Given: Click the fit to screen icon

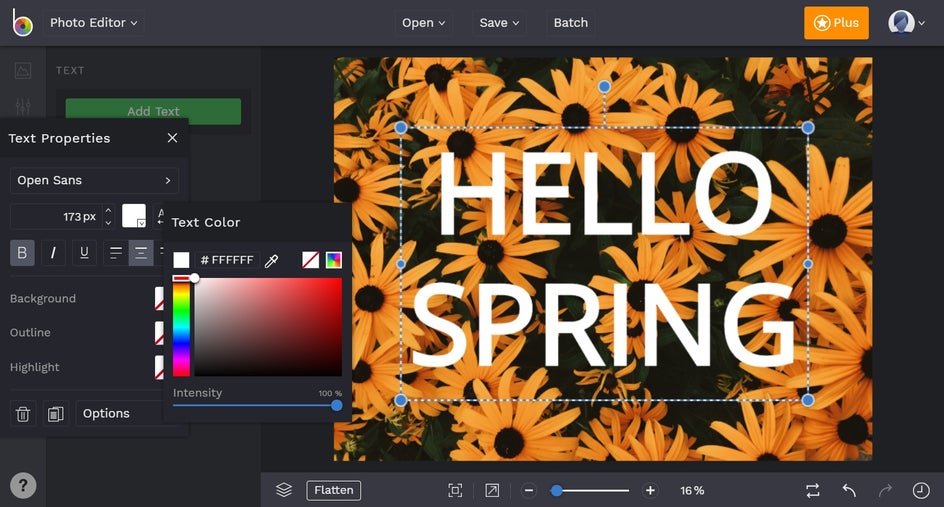Looking at the screenshot, I should pyautogui.click(x=456, y=490).
